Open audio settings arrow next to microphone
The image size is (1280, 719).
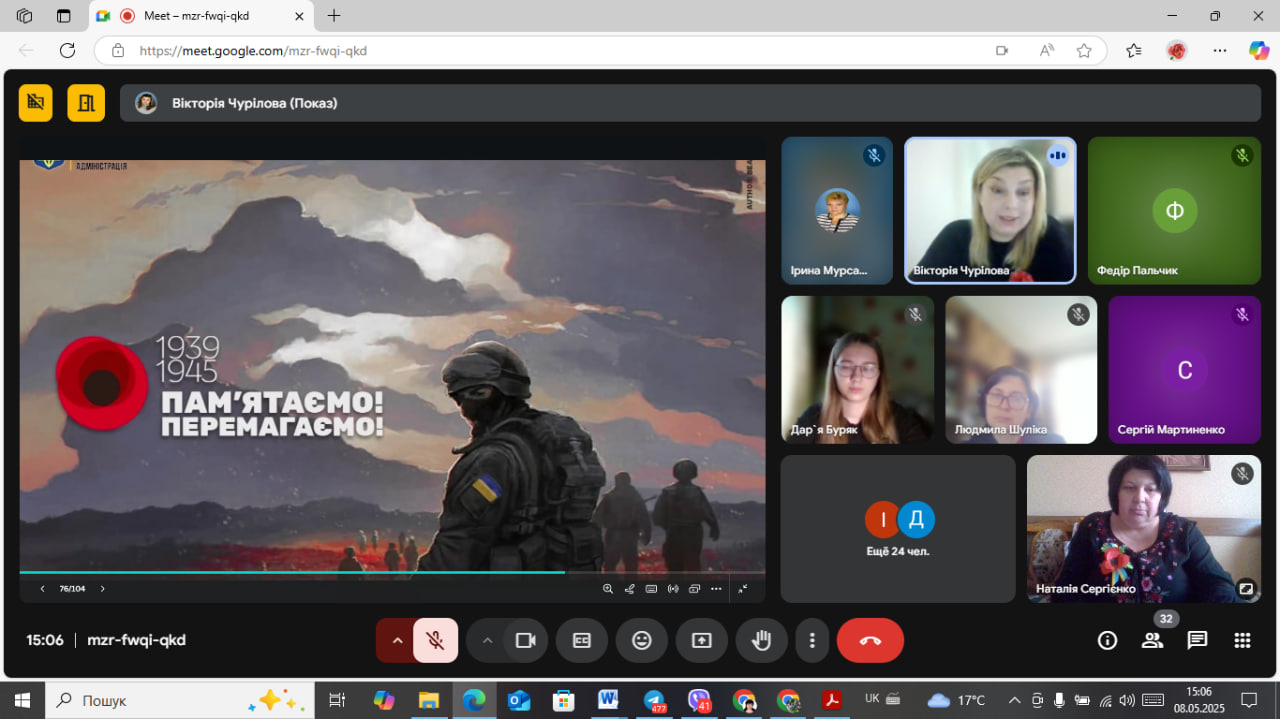[x=397, y=640]
